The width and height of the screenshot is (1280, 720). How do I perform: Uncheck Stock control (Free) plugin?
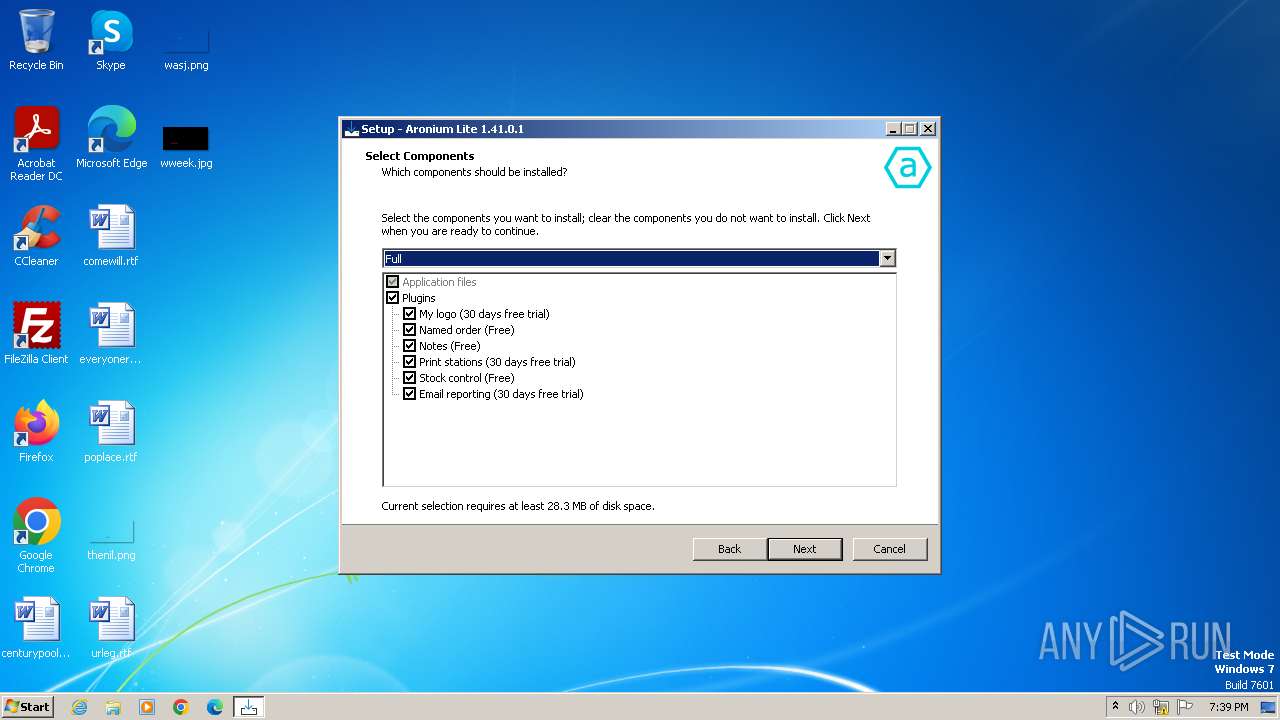coord(409,378)
